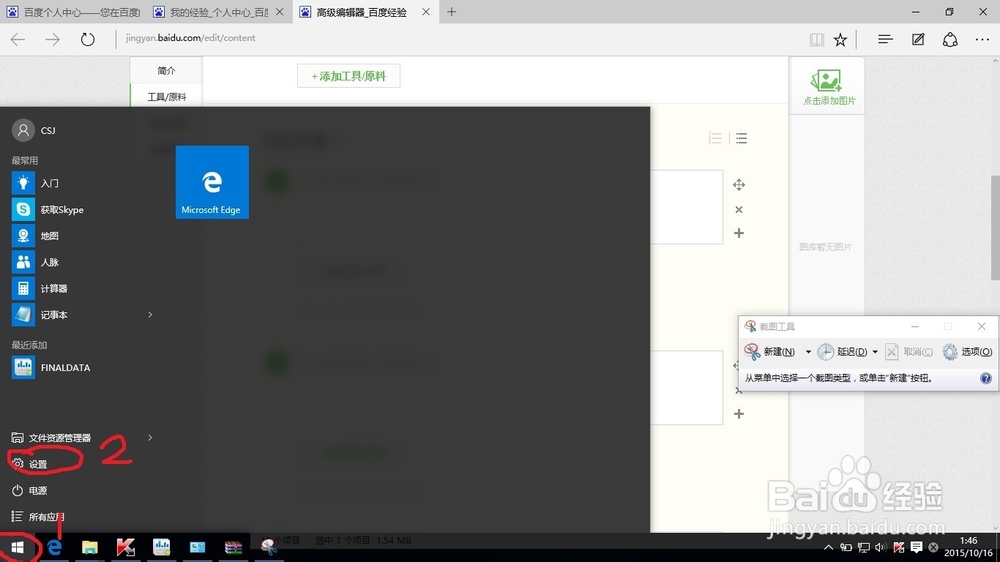
Task: Click the volume tray icon
Action: [881, 547]
